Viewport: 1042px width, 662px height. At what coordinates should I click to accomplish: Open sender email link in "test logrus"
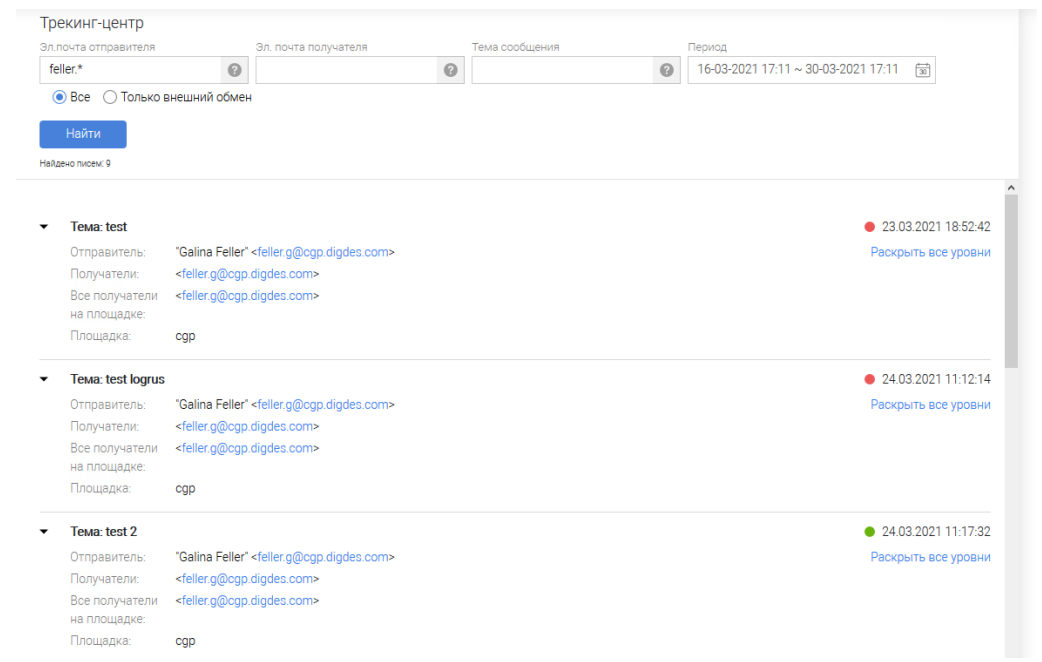pyautogui.click(x=323, y=404)
